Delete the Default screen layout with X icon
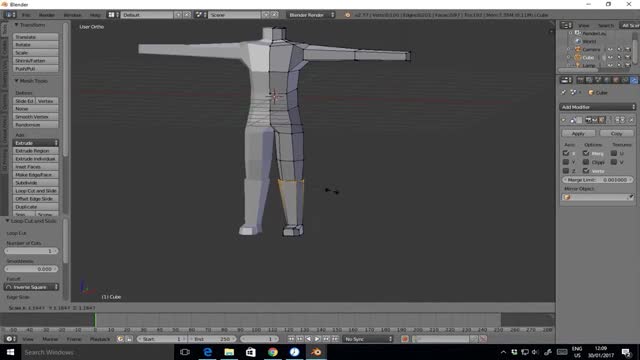 coord(187,15)
